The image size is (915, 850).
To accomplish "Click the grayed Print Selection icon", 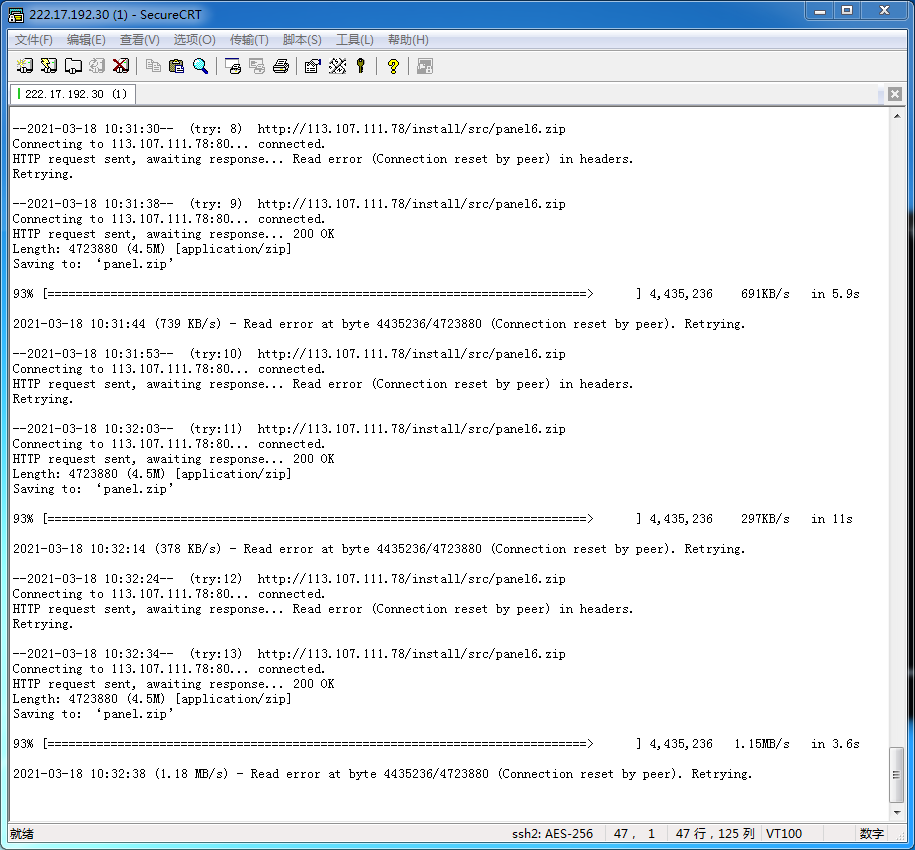I will tap(257, 66).
